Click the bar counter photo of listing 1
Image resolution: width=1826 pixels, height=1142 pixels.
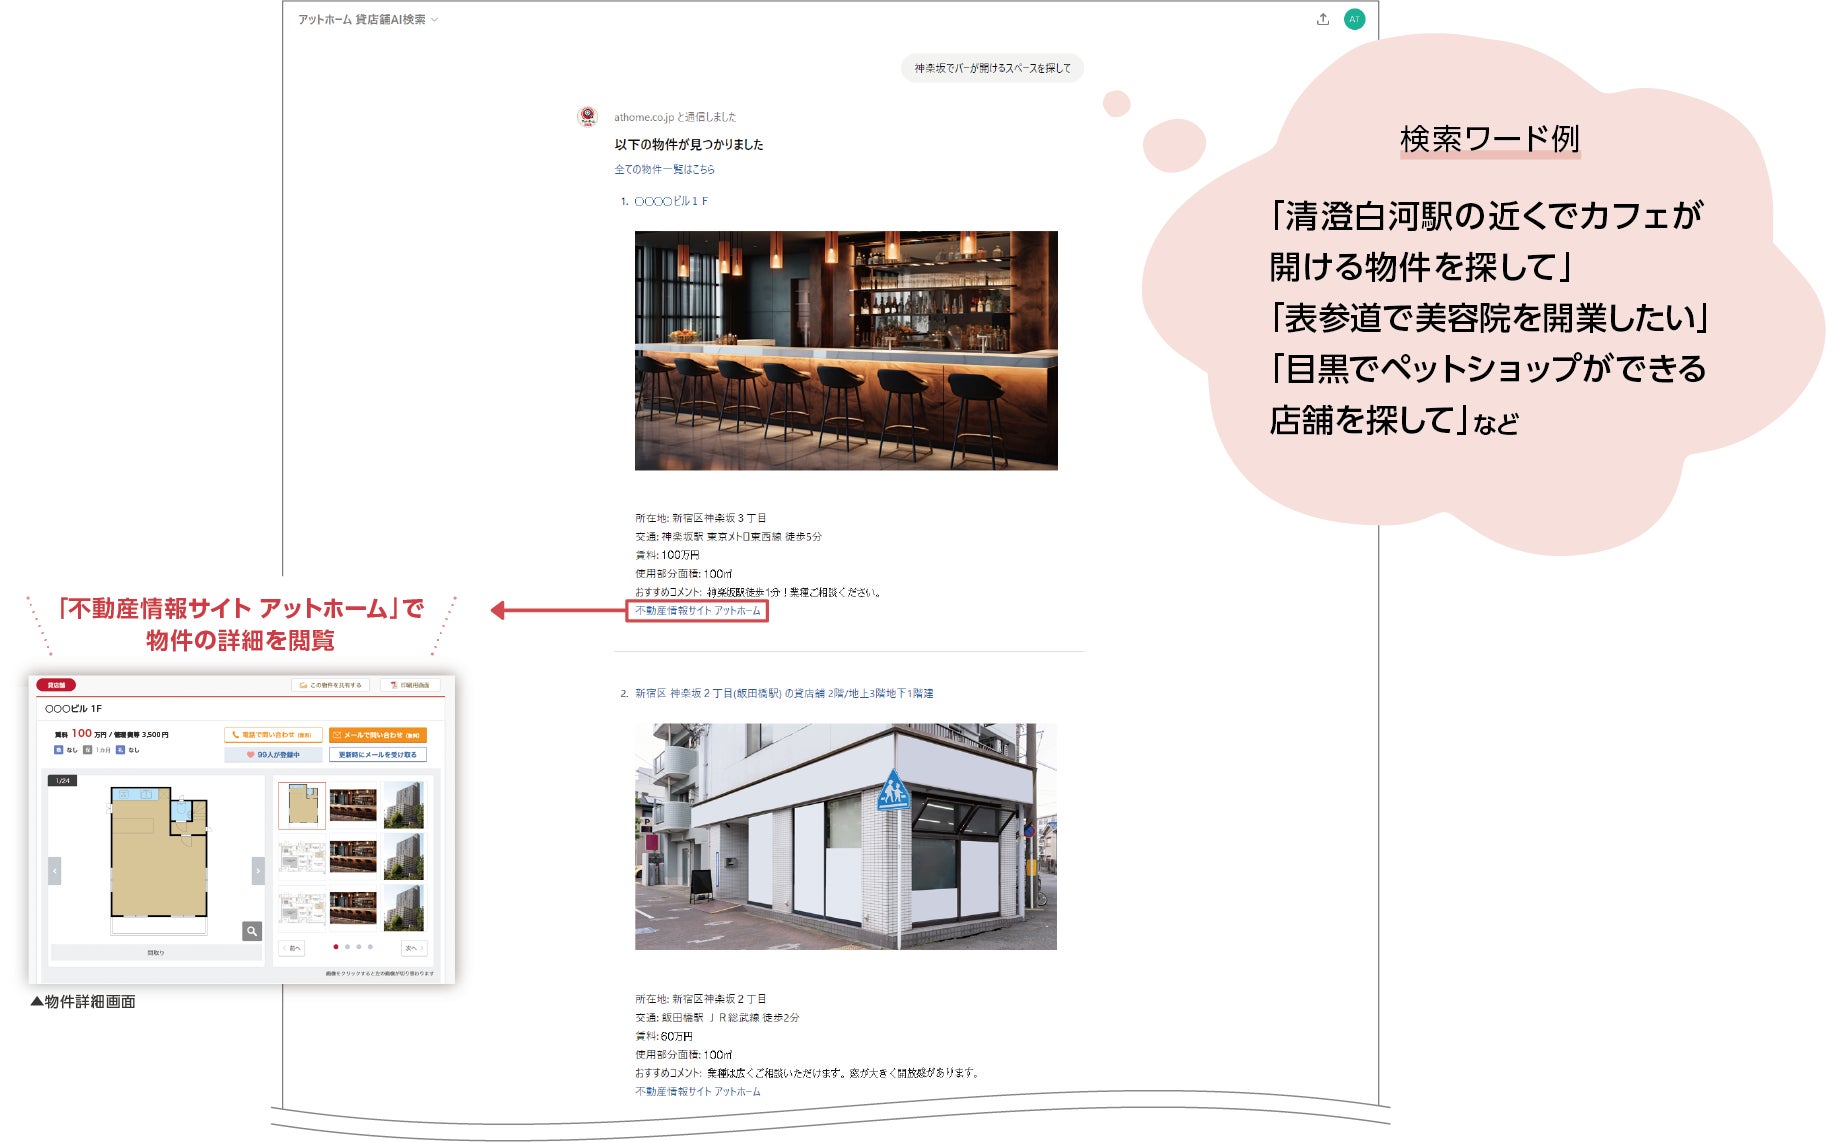click(x=846, y=350)
